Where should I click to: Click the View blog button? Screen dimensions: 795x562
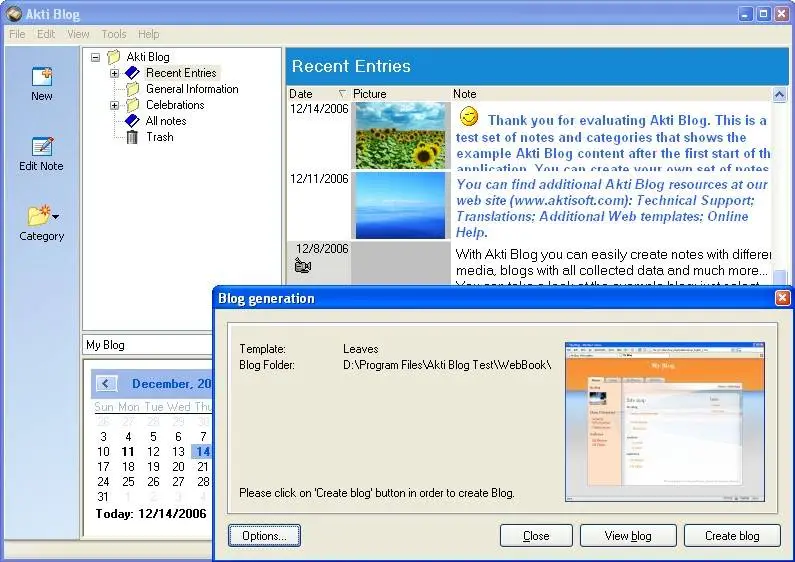[628, 536]
